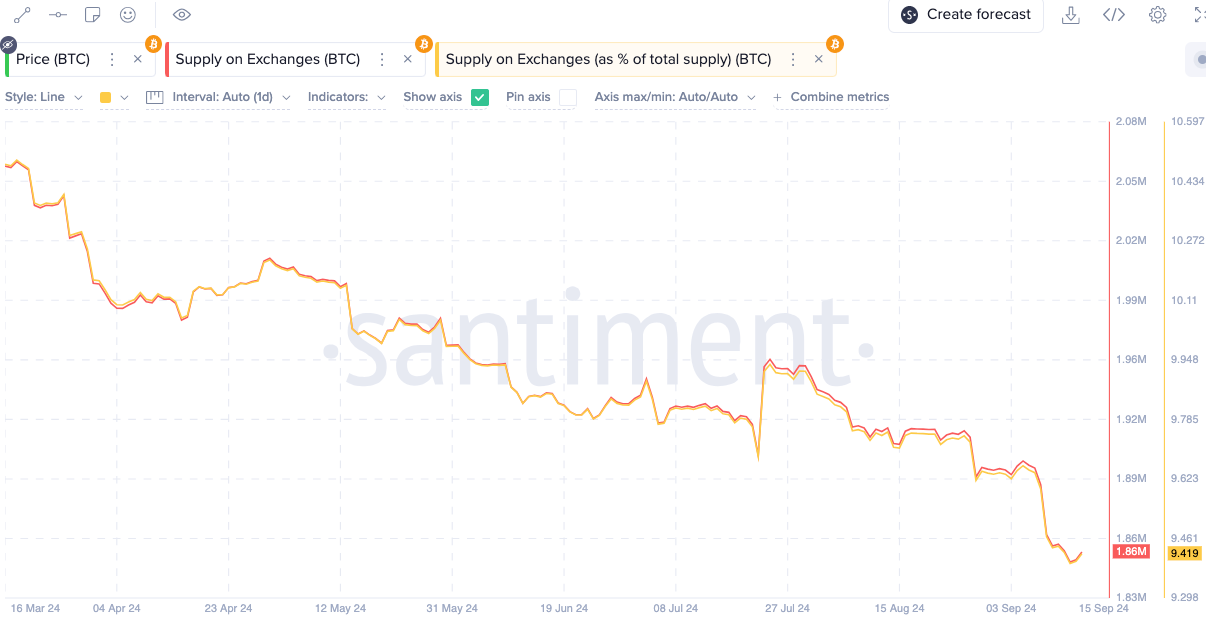Image resolution: width=1206 pixels, height=624 pixels.
Task: Remove Supply on Exchanges as % metric
Action: (x=818, y=59)
